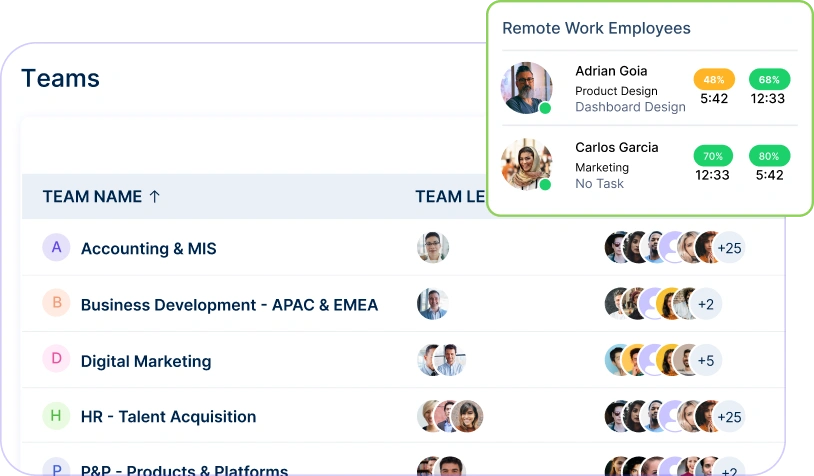Click the green H icon for HR - Talent Acquisition
This screenshot has width=814, height=476.
coord(56,416)
